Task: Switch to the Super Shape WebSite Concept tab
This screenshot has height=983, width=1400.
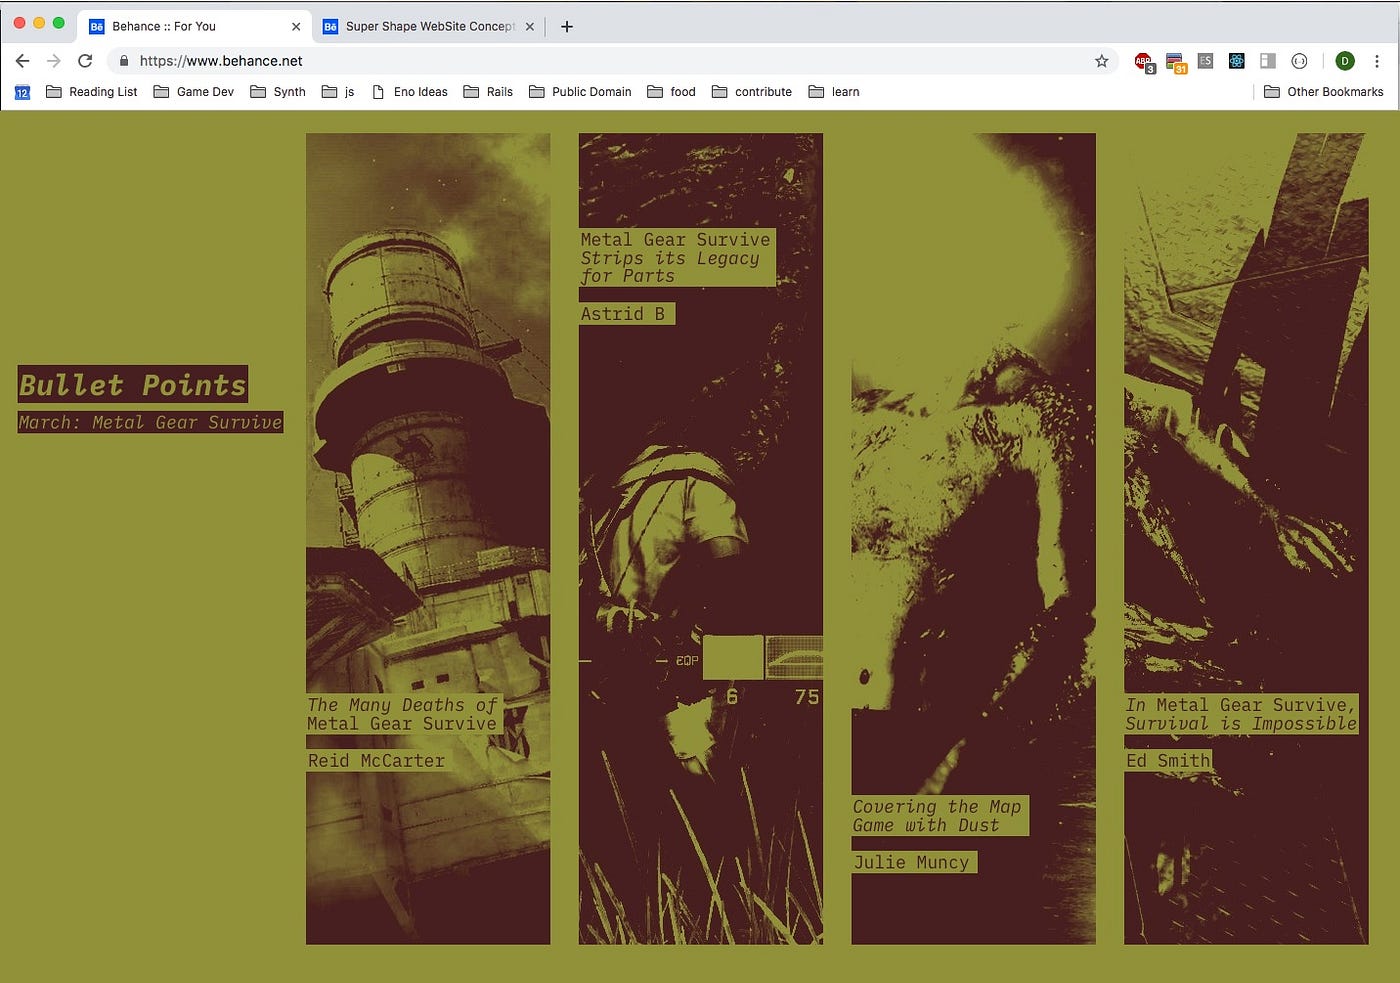Action: (x=430, y=27)
